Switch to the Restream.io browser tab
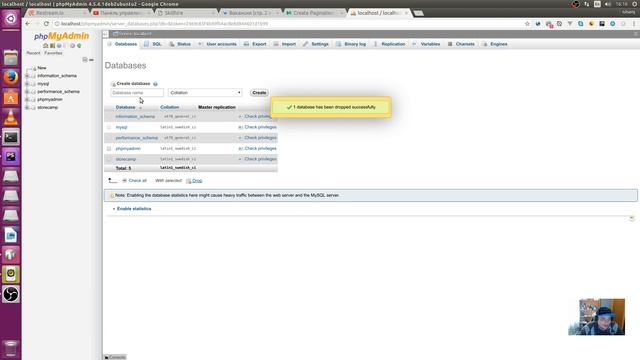Viewport: 640px width, 360px height. coord(57,13)
